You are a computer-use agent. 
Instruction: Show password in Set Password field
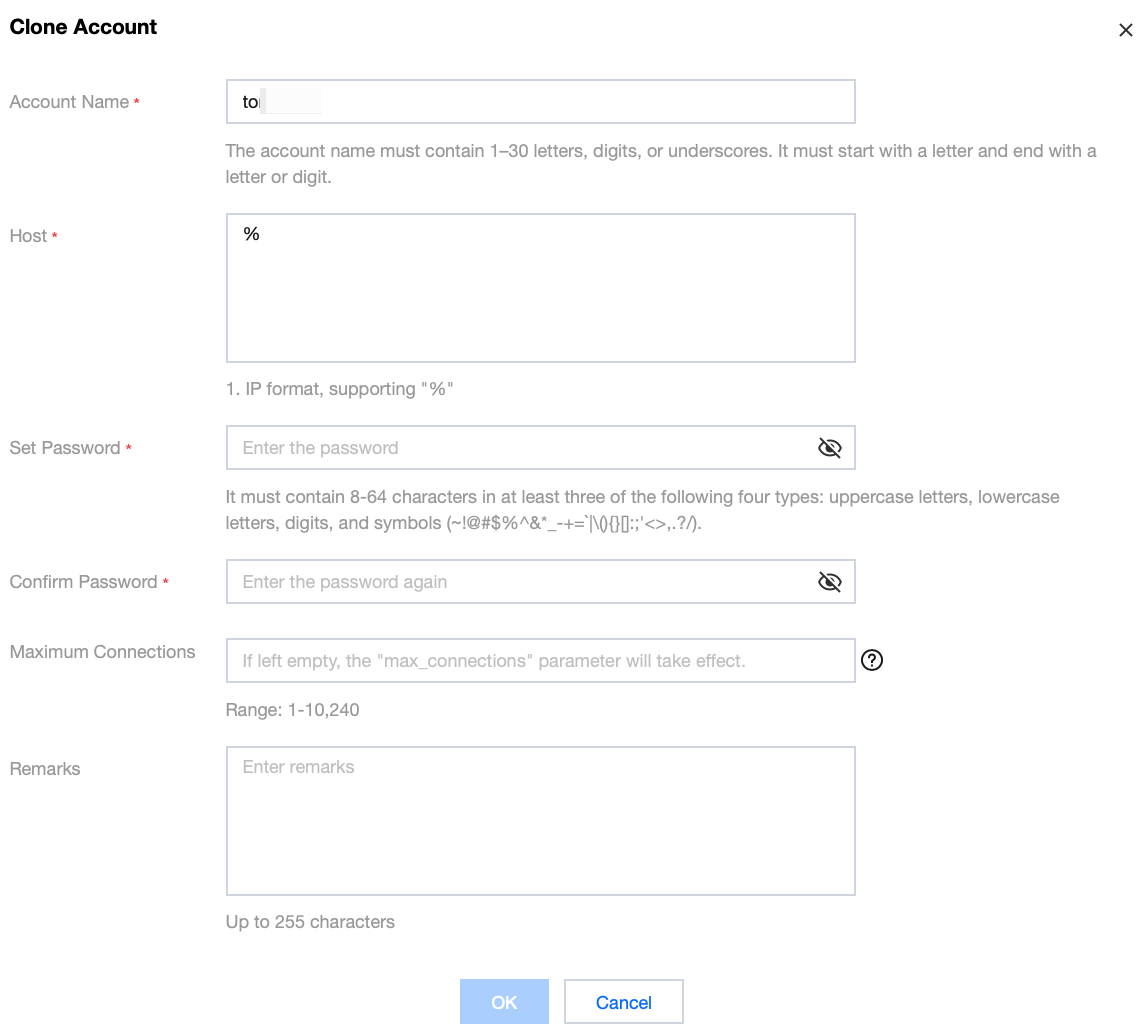829,448
